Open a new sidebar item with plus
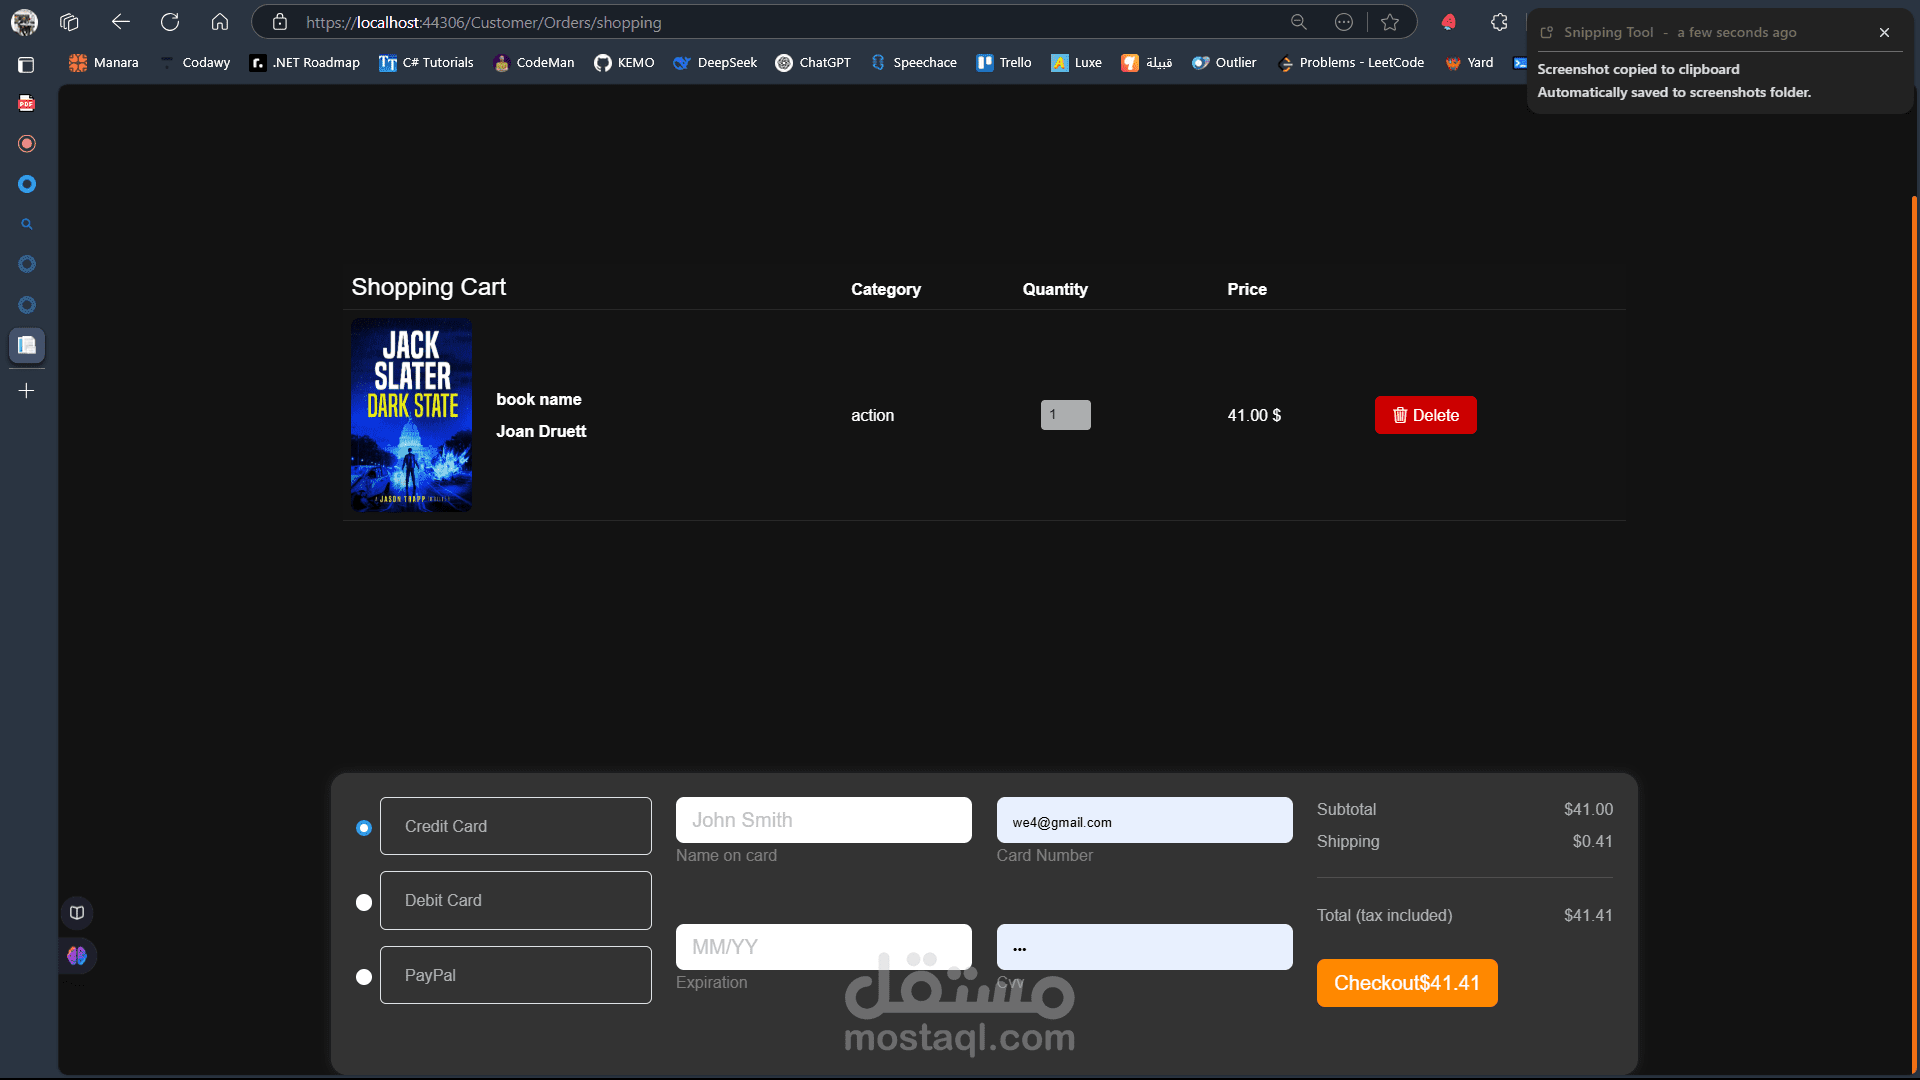This screenshot has height=1080, width=1920. [x=27, y=391]
